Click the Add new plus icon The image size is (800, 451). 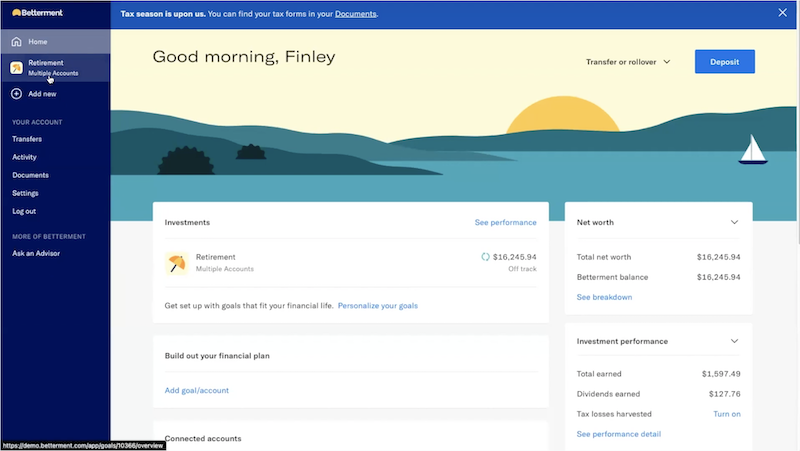(x=16, y=93)
